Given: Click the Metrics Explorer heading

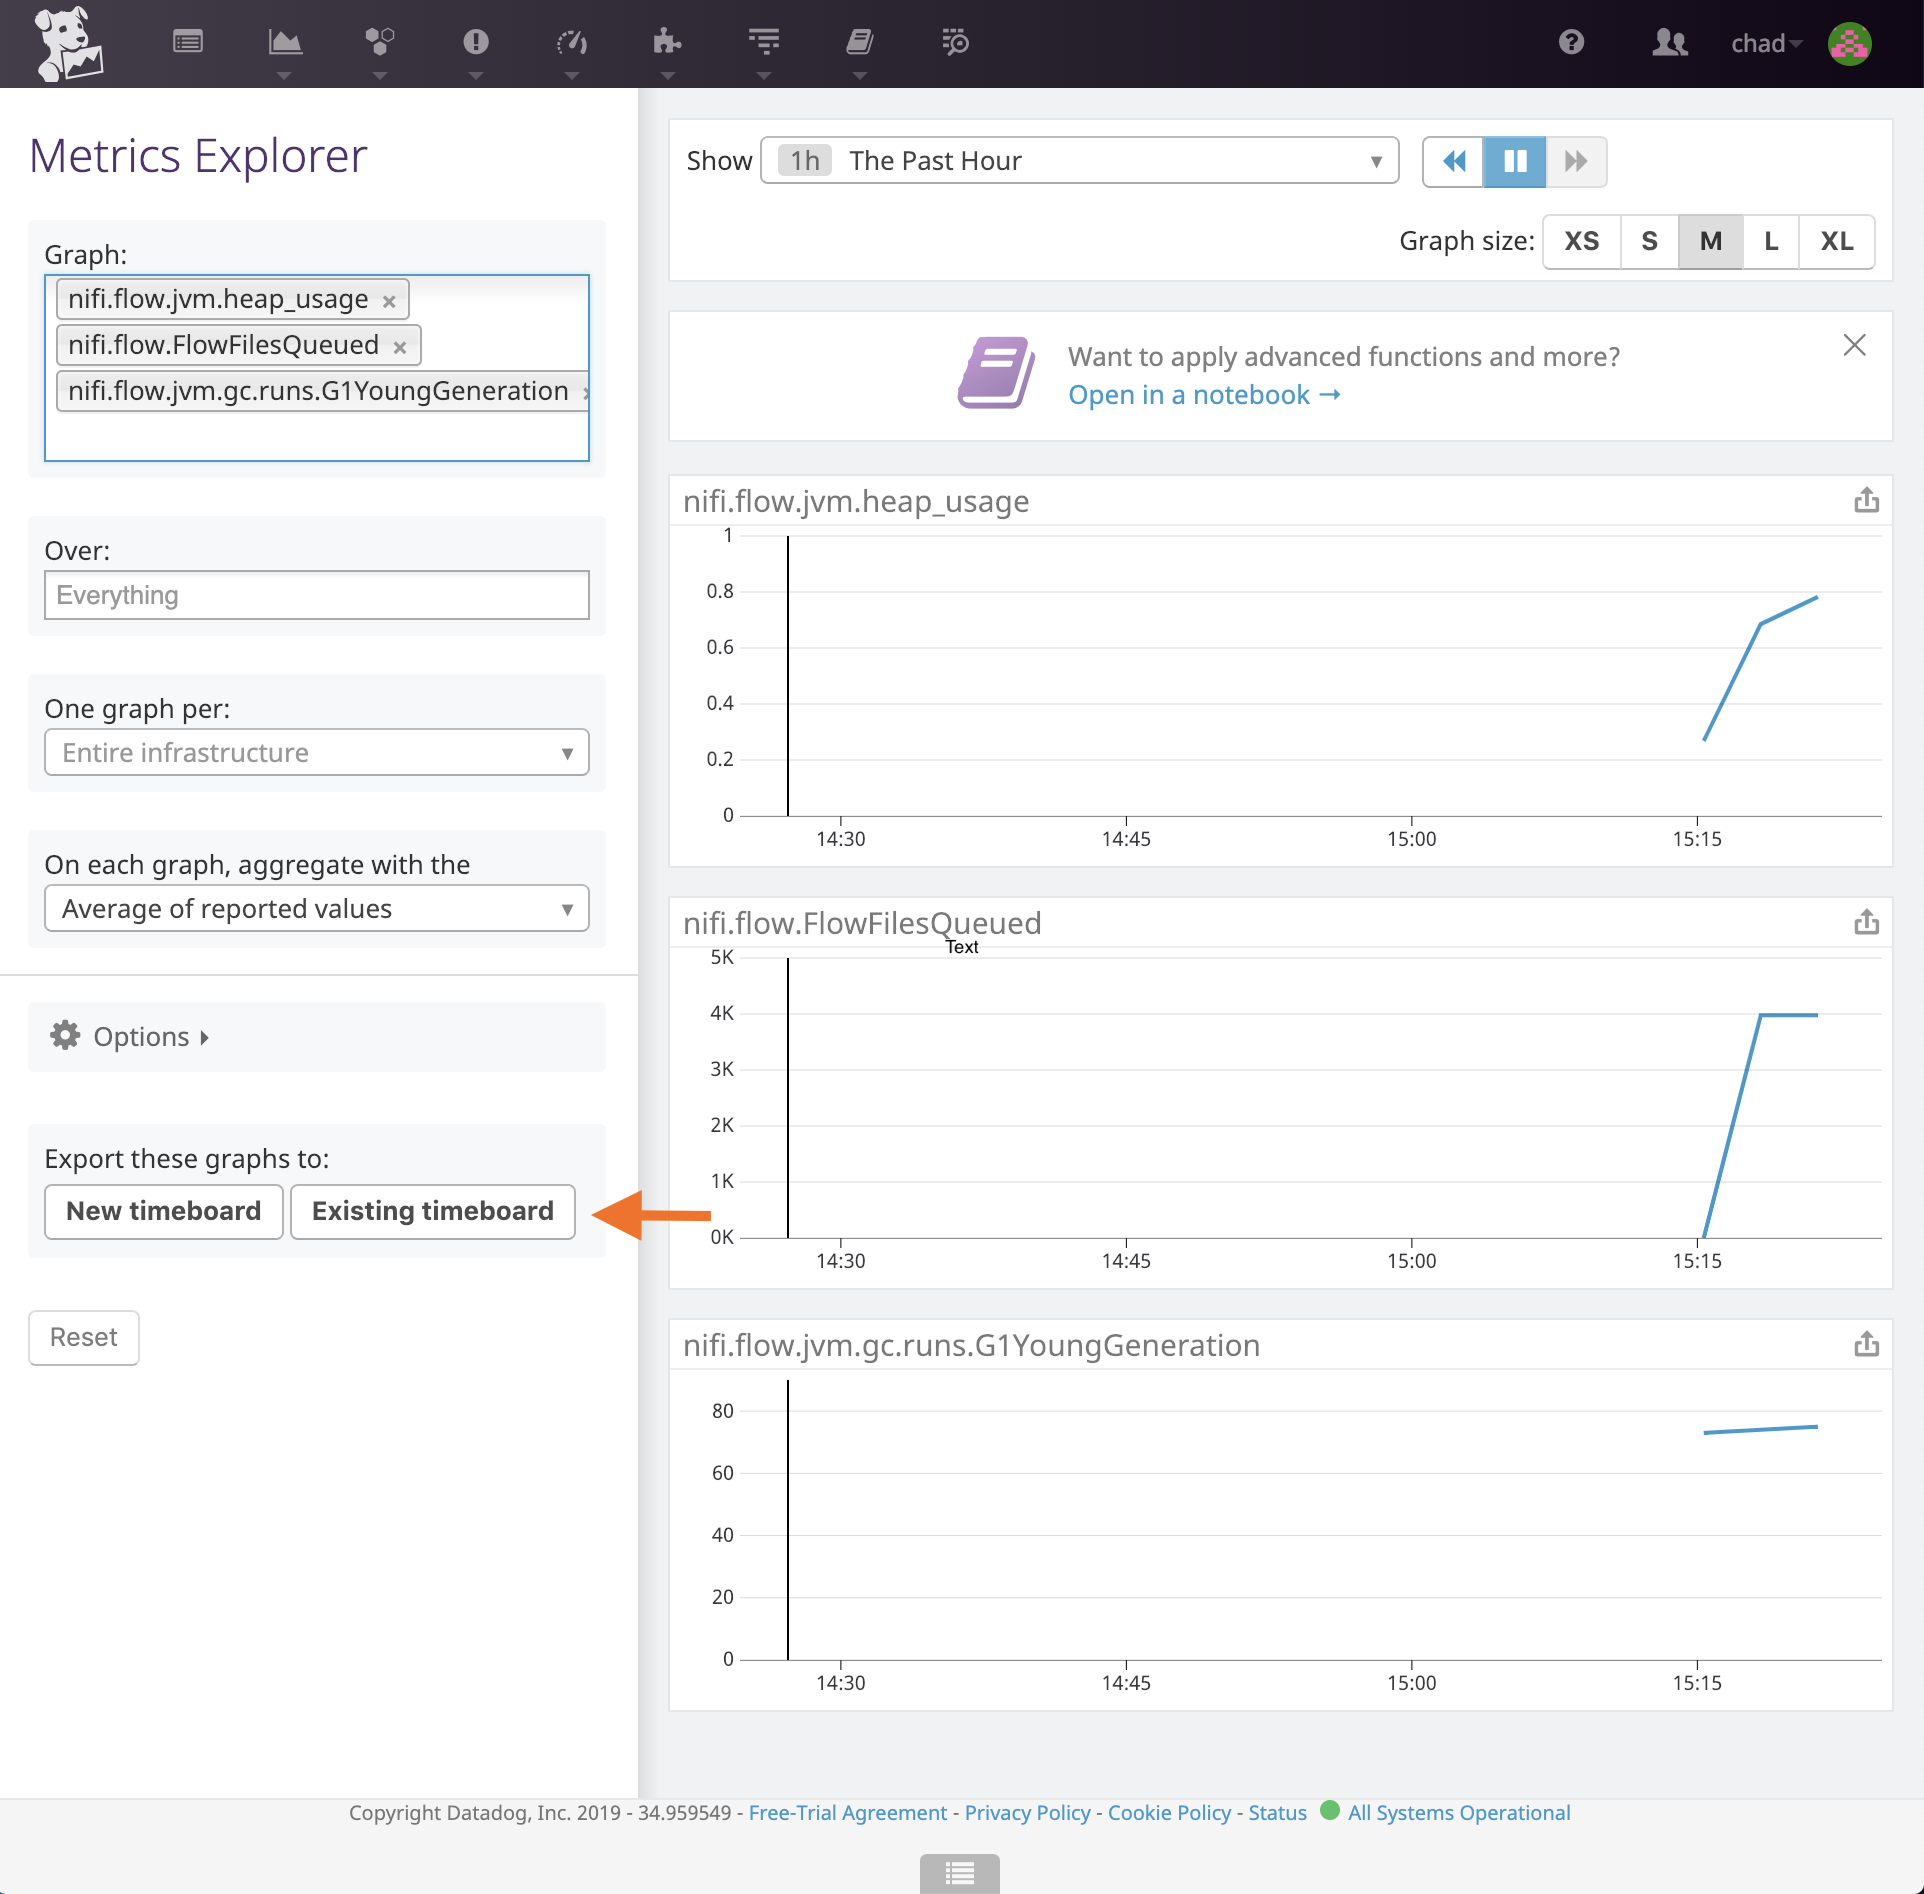Looking at the screenshot, I should coord(198,156).
